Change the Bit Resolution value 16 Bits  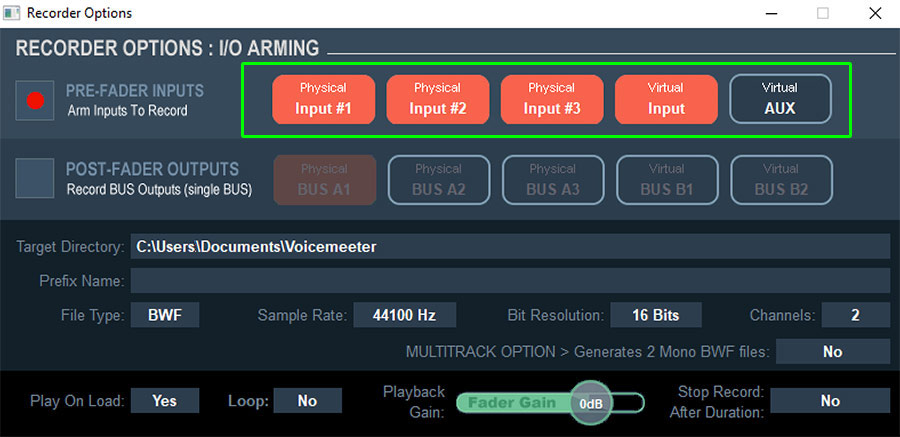coord(656,315)
